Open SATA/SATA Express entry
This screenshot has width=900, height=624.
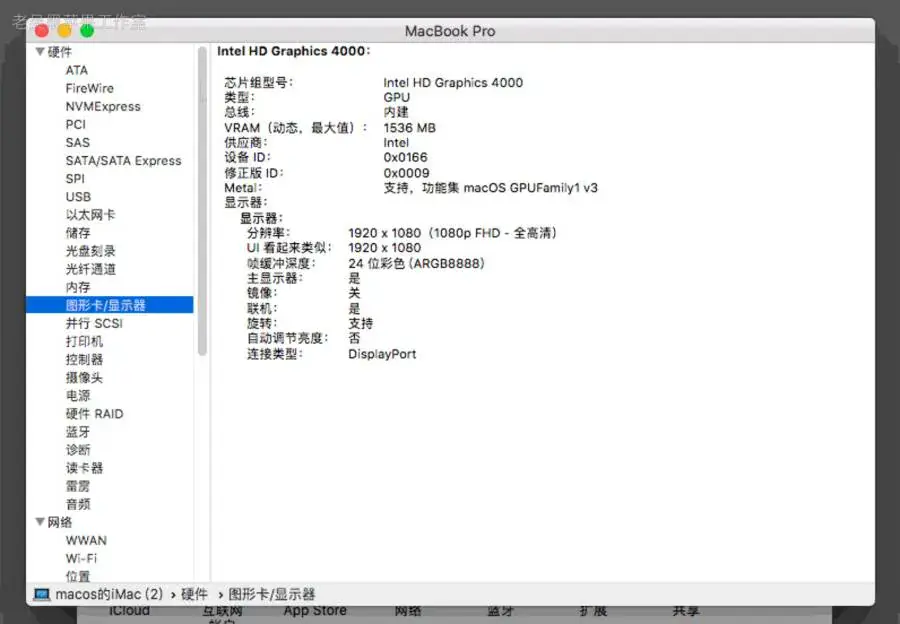pos(123,161)
